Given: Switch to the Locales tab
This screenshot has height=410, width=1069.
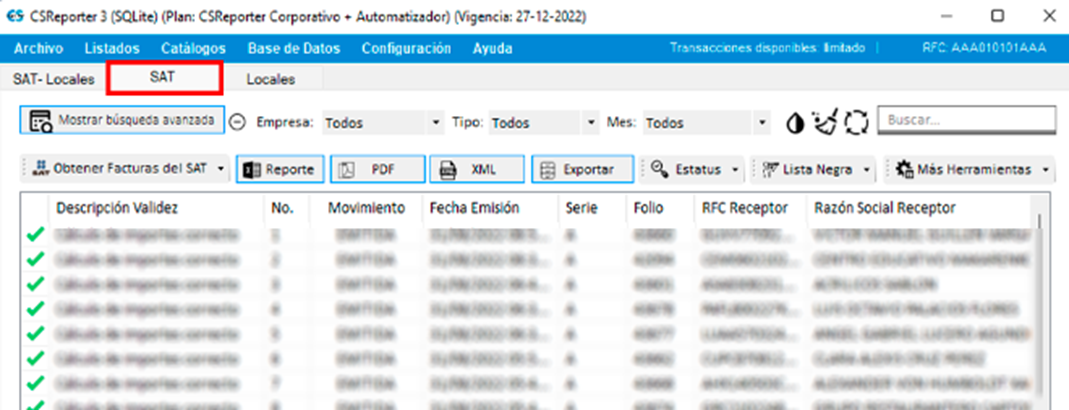Looking at the screenshot, I should [271, 79].
